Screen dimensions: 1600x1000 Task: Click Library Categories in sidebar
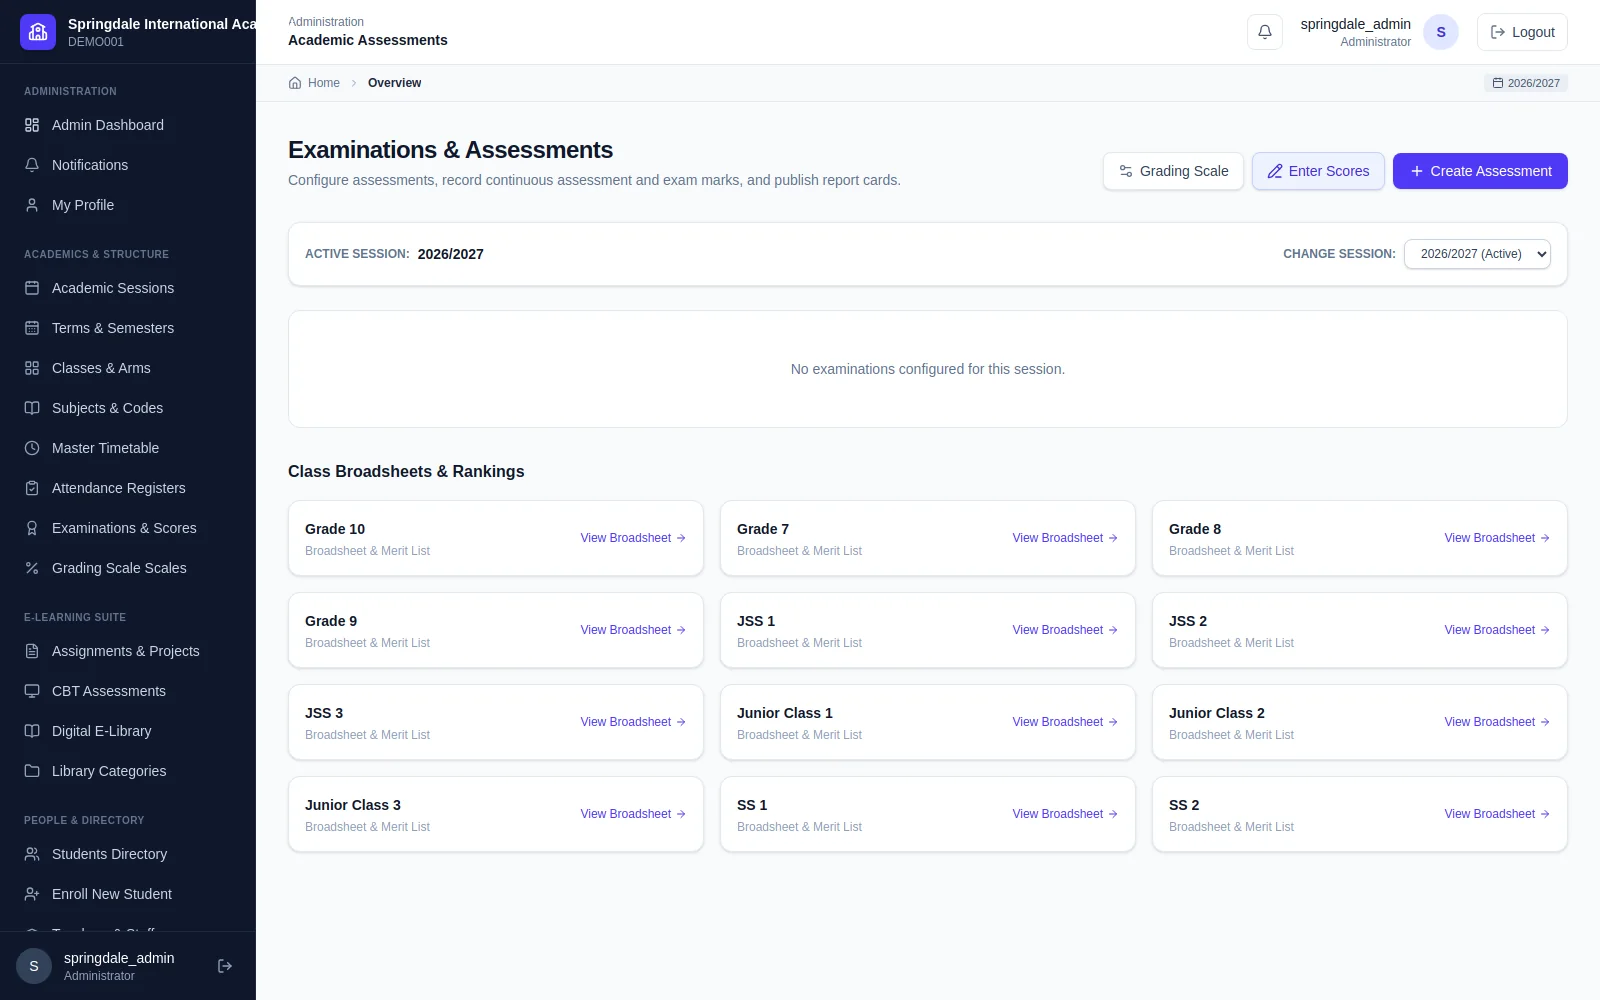click(128, 771)
